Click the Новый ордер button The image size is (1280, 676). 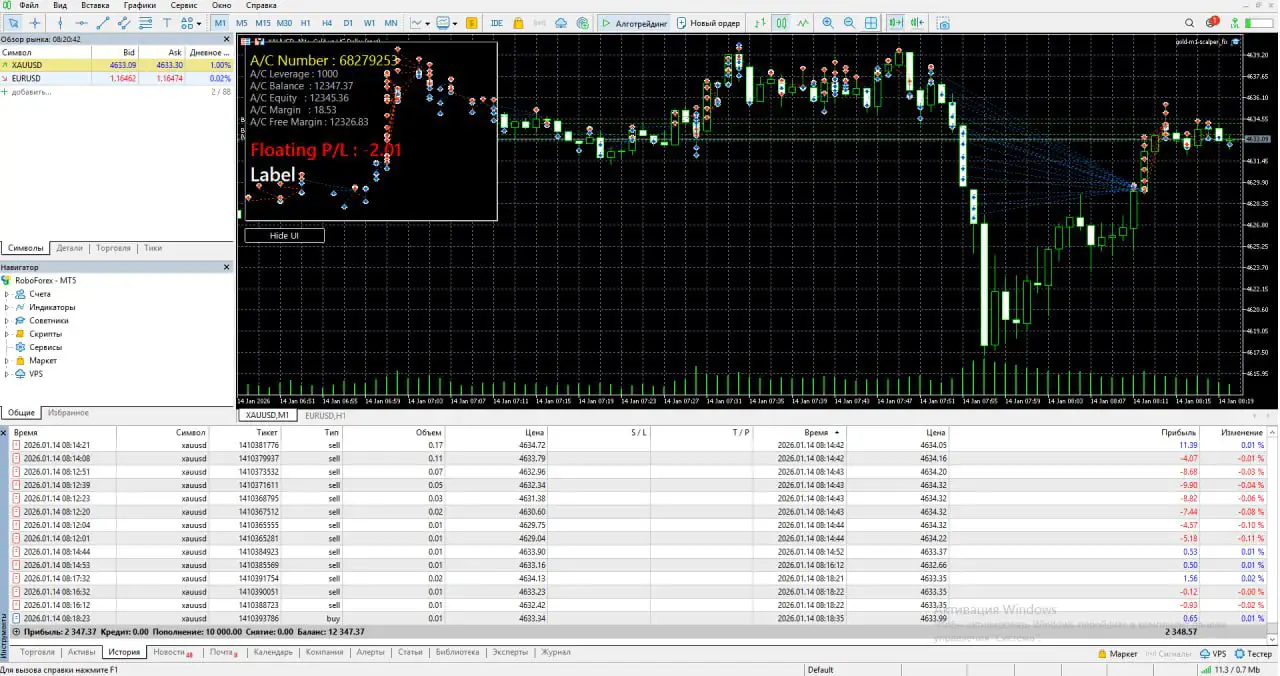708,23
